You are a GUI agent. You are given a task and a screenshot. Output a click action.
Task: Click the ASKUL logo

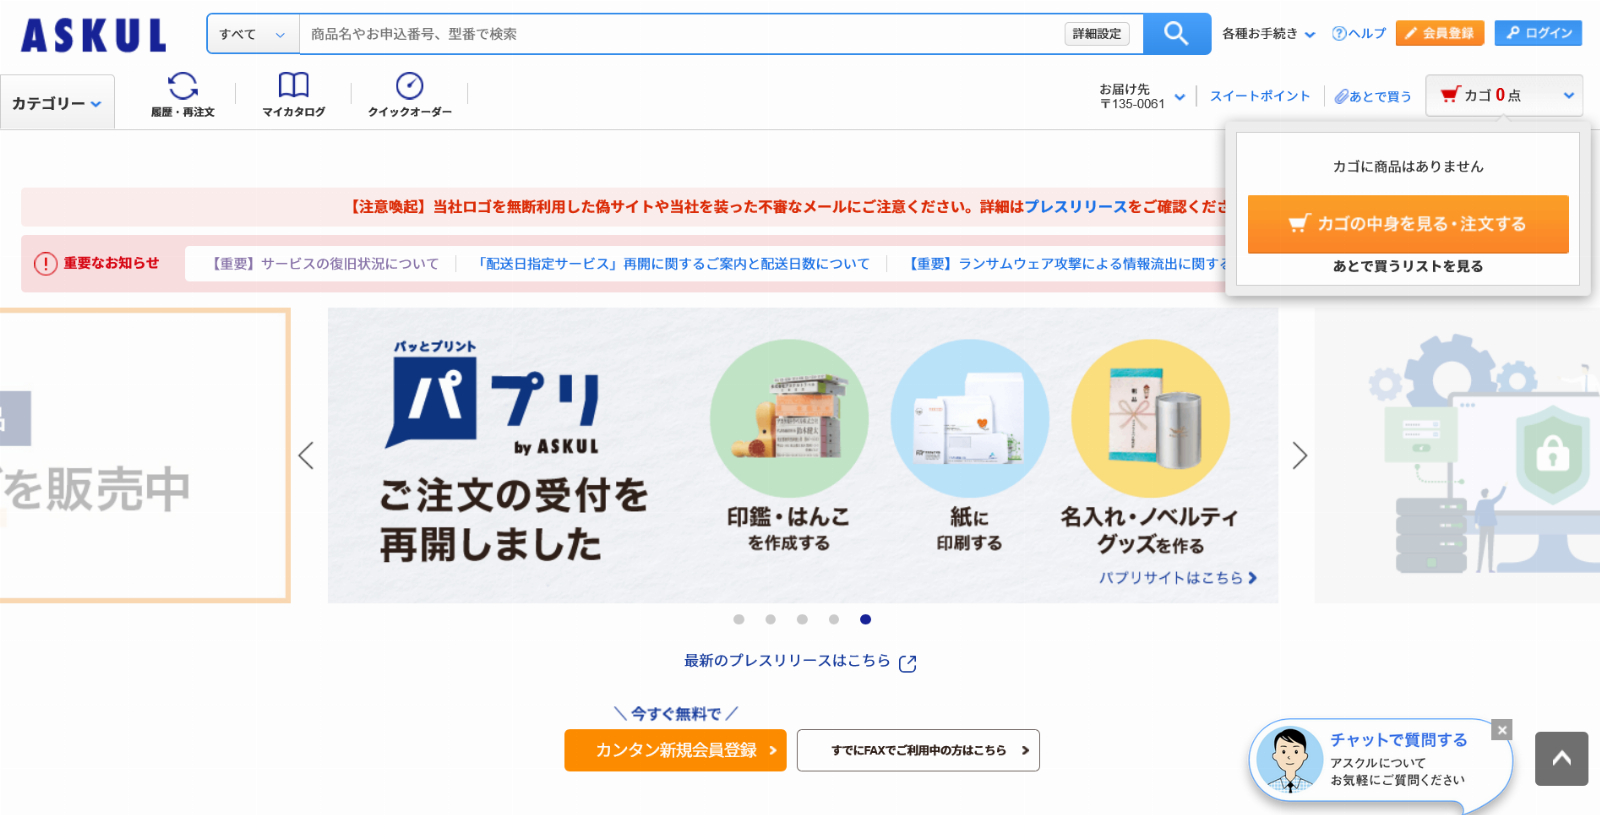(94, 36)
